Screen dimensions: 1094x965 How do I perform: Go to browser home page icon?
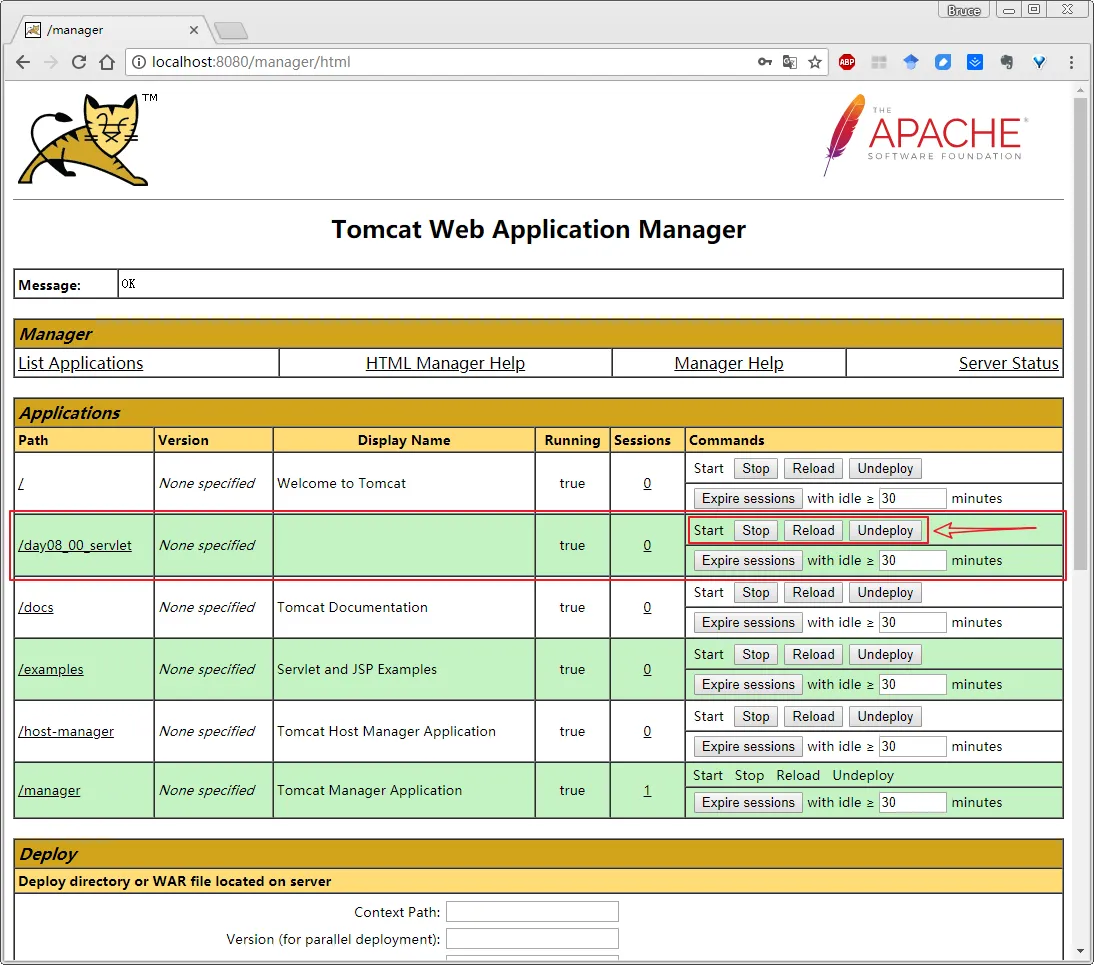pyautogui.click(x=107, y=62)
